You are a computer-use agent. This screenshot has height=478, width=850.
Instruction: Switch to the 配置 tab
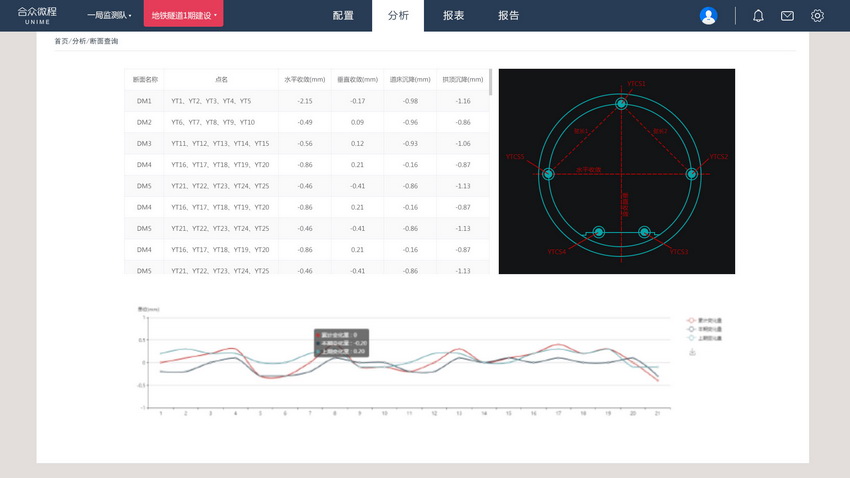pos(343,16)
